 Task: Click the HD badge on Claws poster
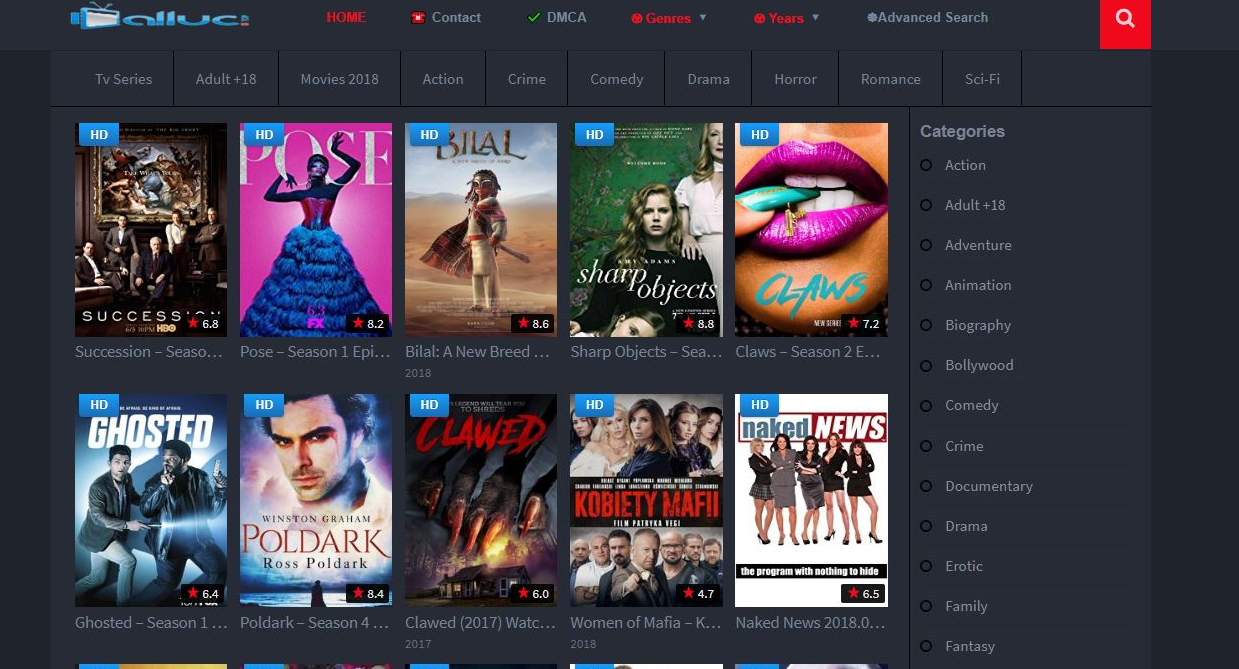pyautogui.click(x=759, y=134)
